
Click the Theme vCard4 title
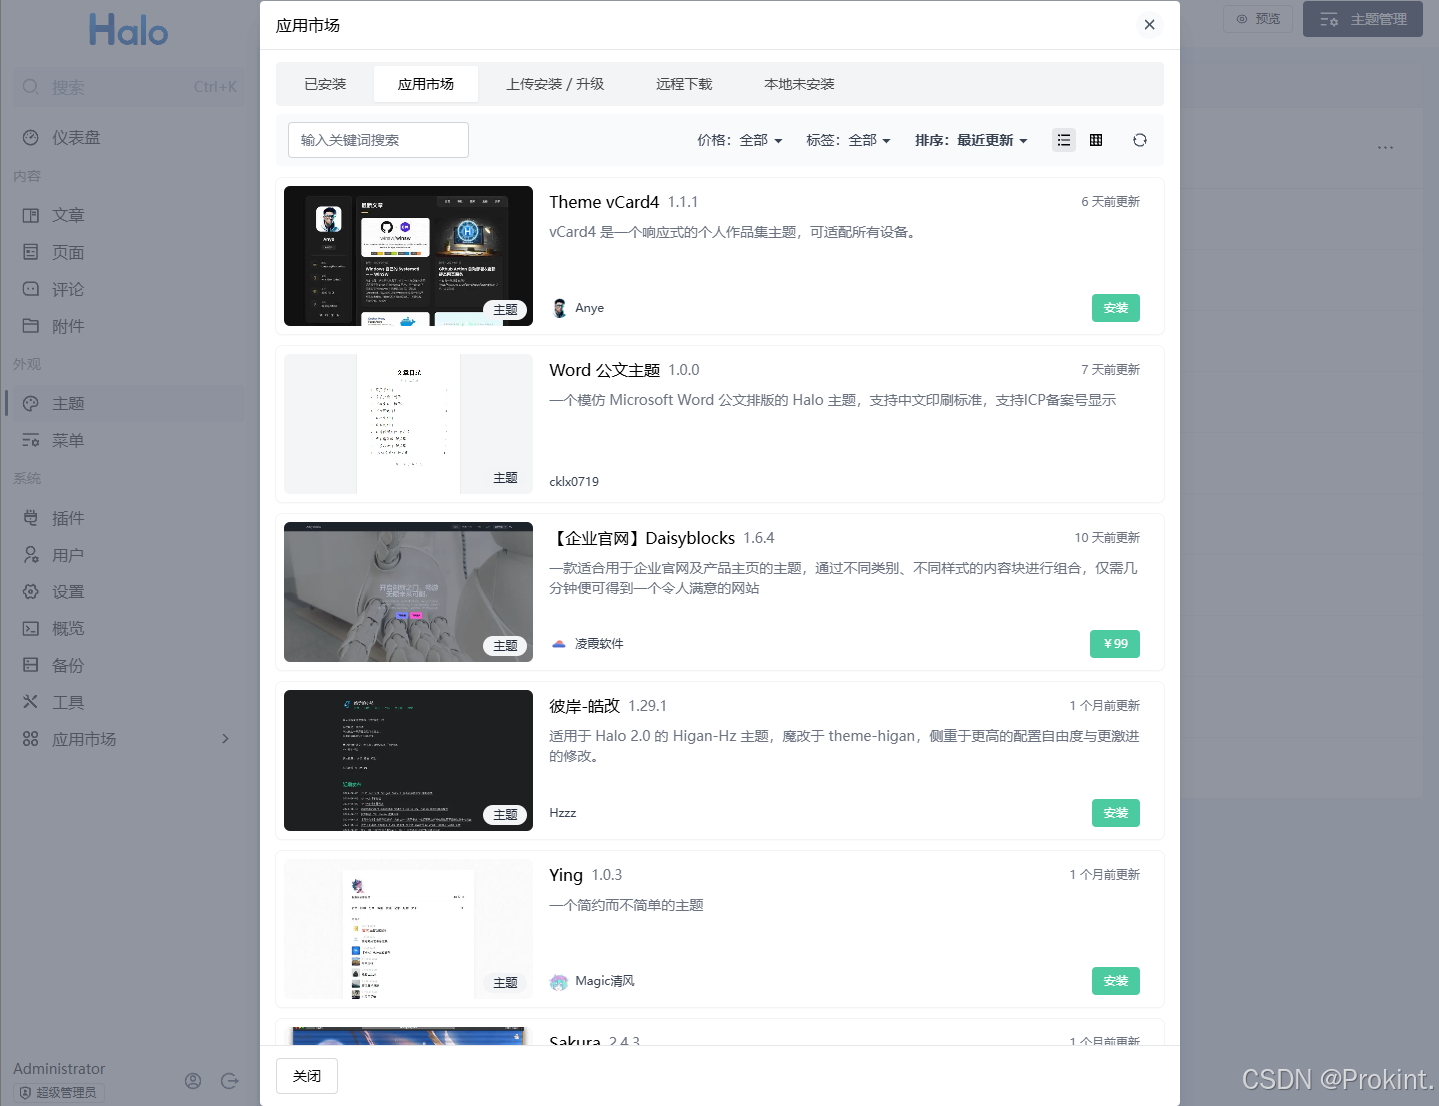point(604,202)
